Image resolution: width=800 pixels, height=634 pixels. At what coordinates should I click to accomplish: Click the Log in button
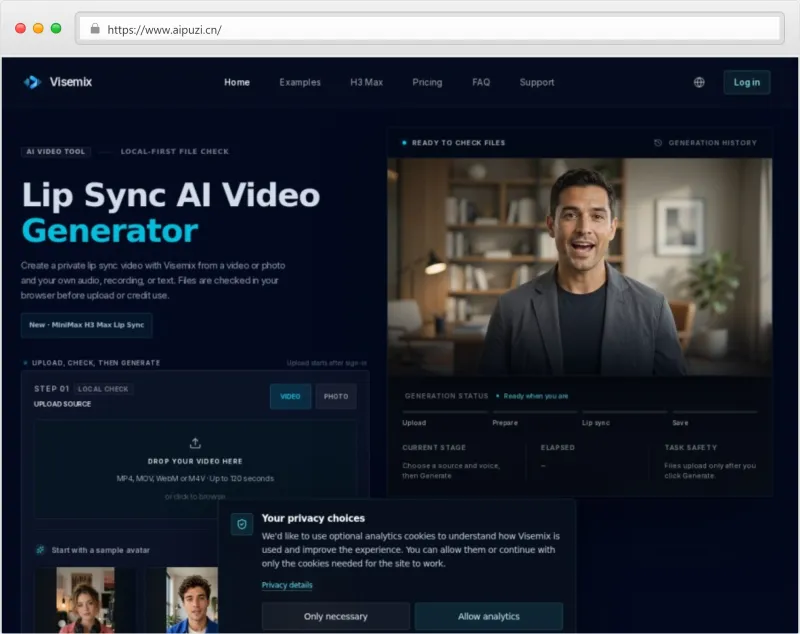pos(747,82)
